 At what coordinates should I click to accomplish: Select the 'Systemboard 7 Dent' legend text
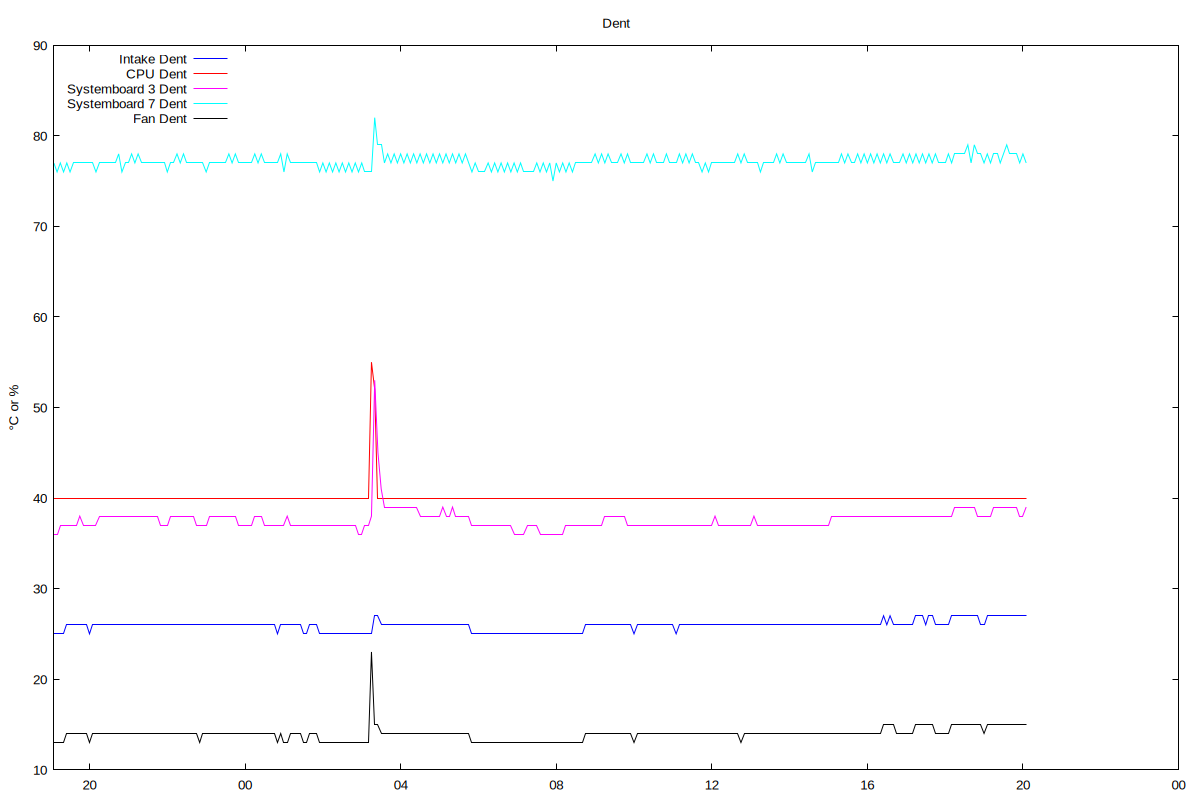coord(127,104)
